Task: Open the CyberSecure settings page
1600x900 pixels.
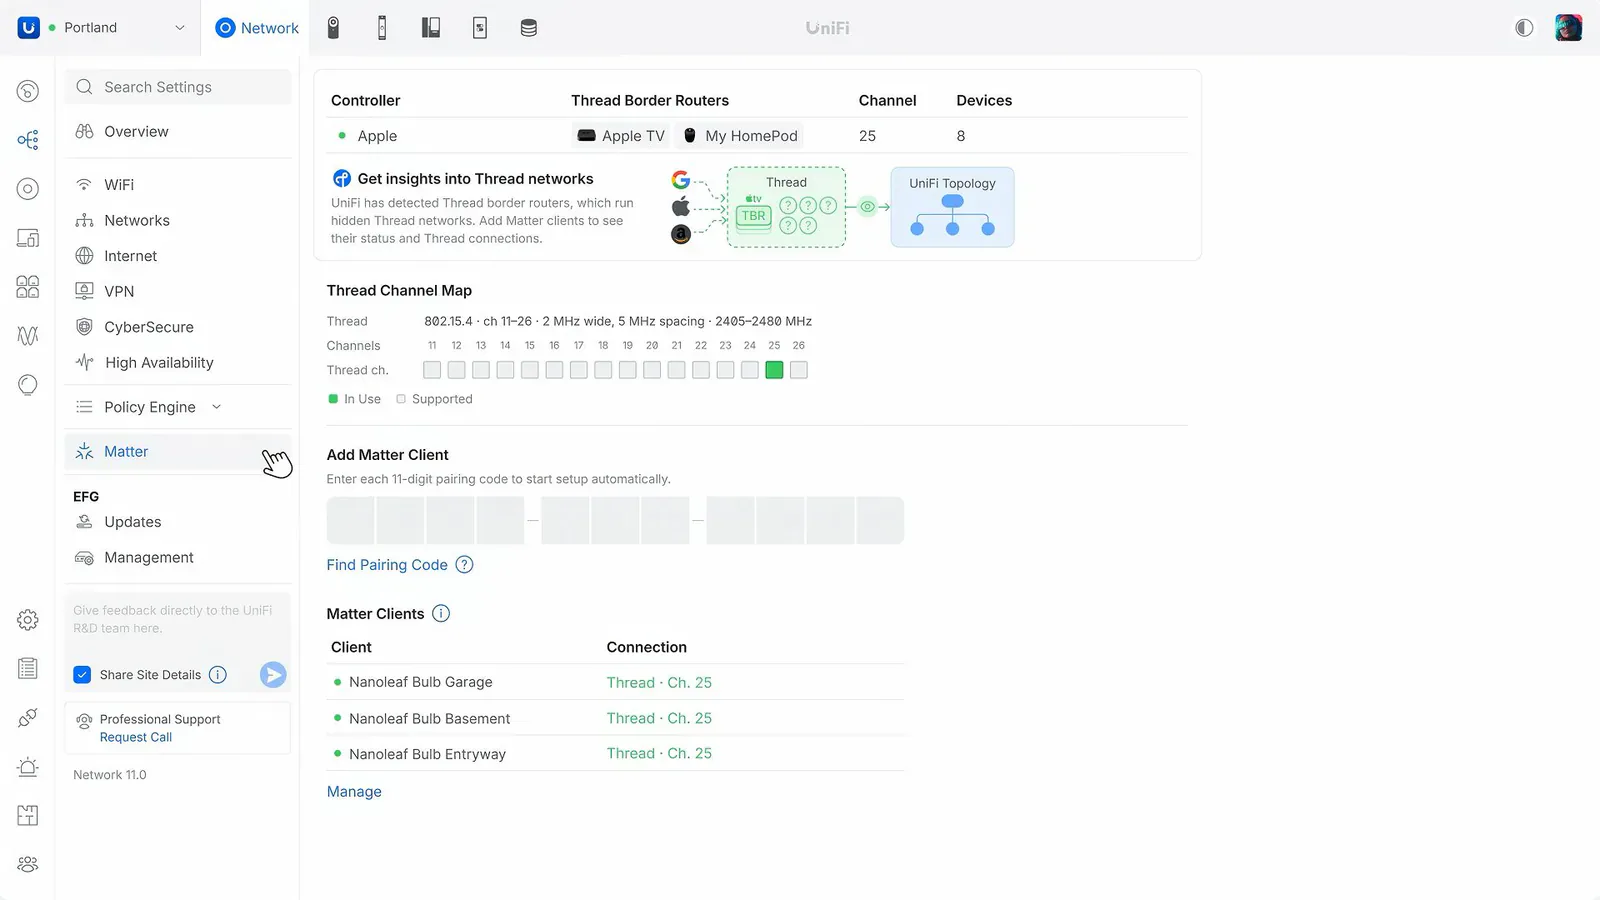Action: coord(178,327)
